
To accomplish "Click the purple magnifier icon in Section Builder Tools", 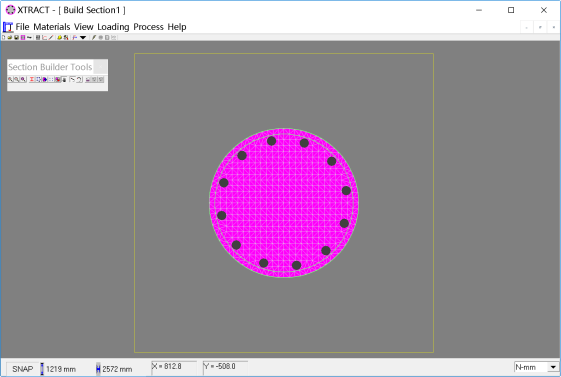I will tap(23, 79).
